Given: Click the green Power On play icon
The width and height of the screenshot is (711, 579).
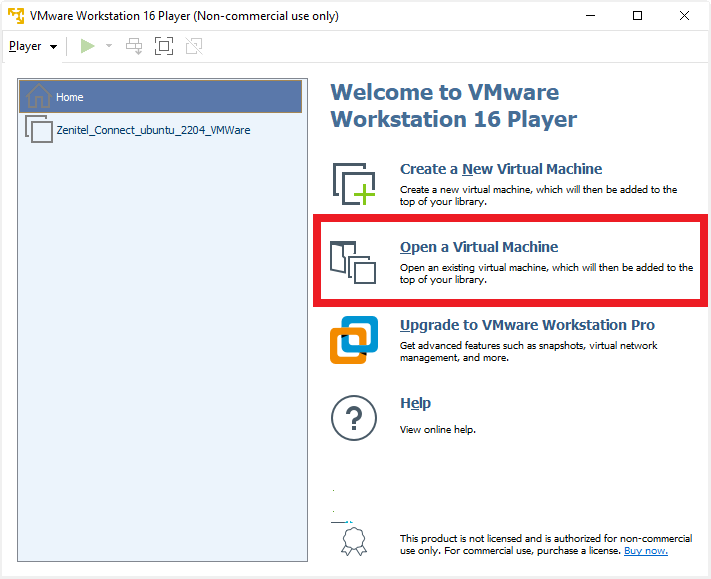Looking at the screenshot, I should tap(88, 46).
